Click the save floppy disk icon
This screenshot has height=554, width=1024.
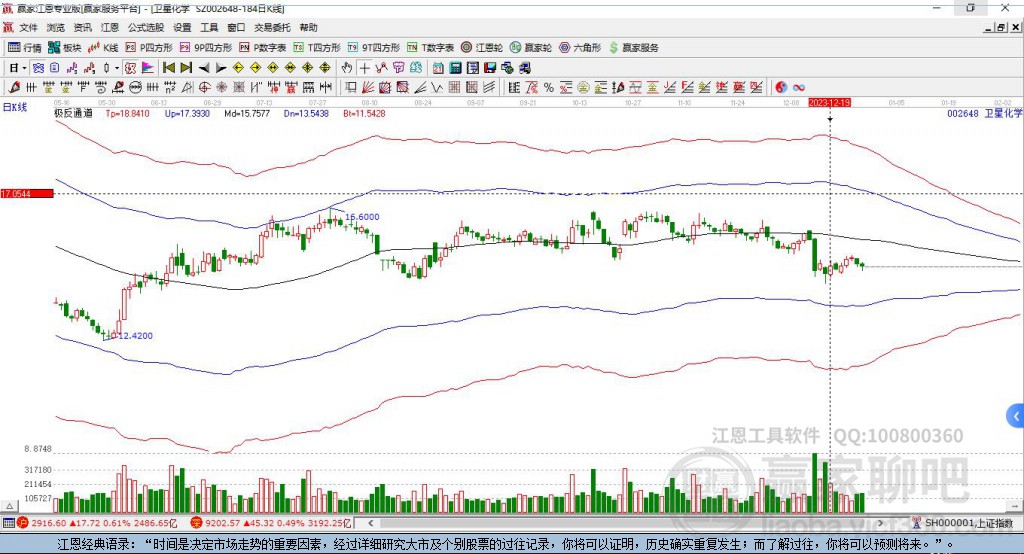(490, 68)
